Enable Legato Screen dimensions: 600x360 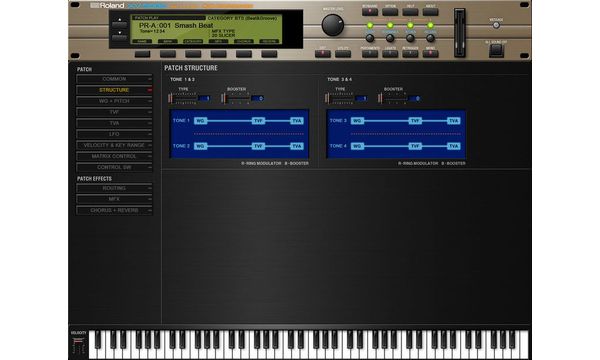(x=390, y=54)
